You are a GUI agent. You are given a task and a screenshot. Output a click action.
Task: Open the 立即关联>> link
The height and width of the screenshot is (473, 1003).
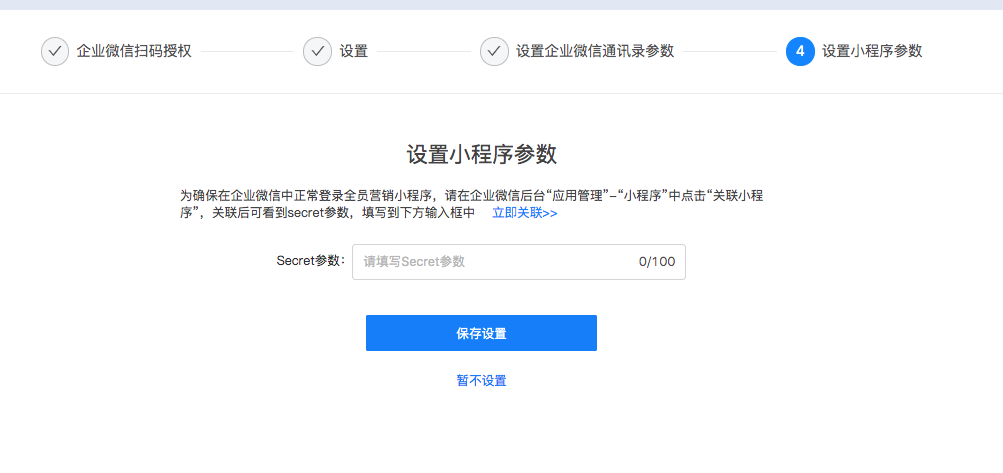(525, 213)
